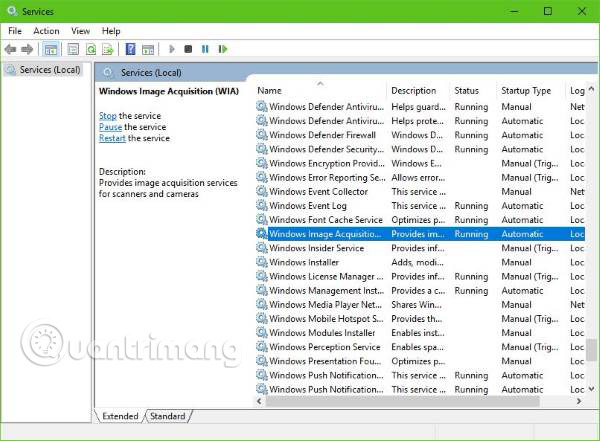Click gear icon of Windows Font Cache Service
600x441 pixels.
tap(262, 220)
